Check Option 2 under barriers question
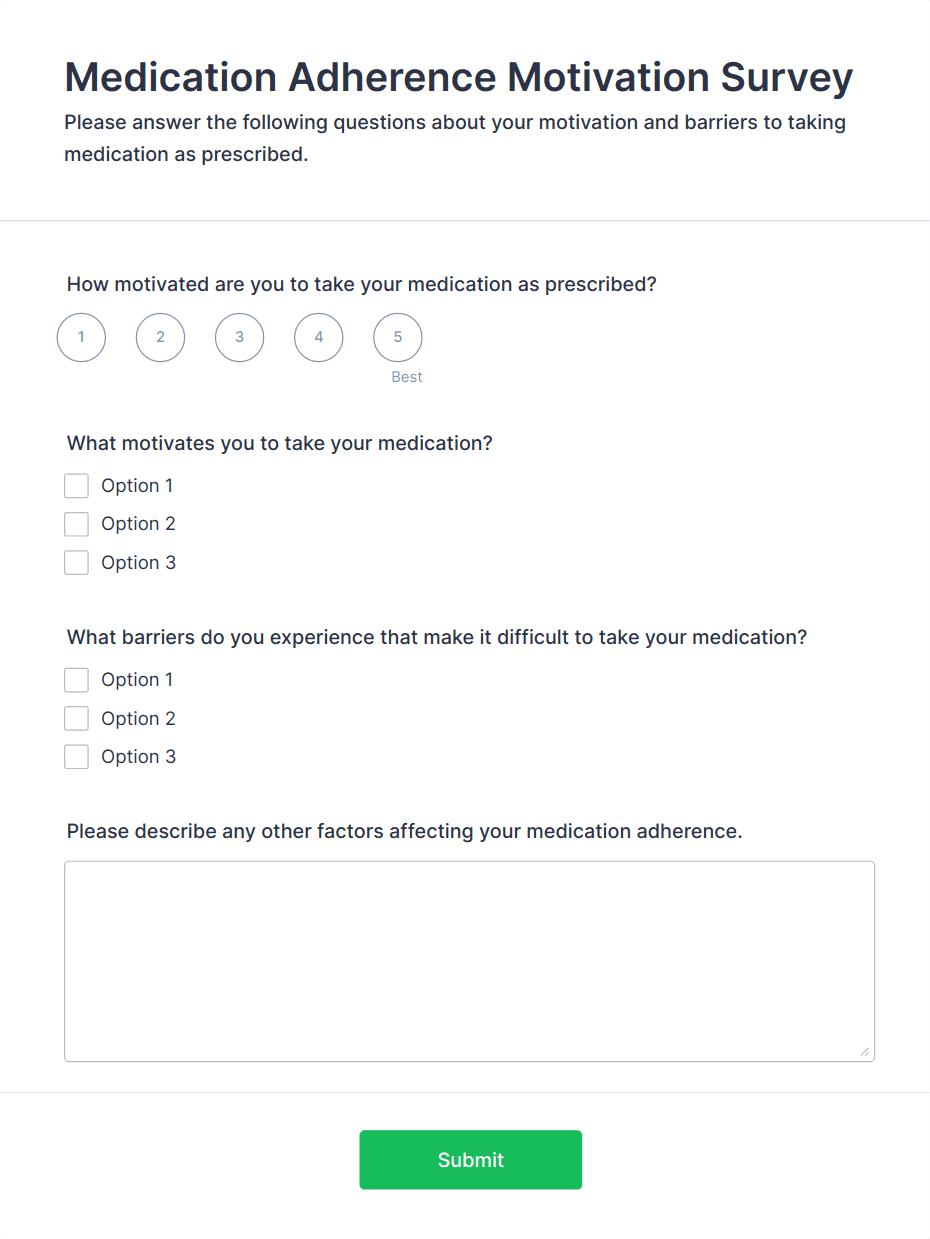The height and width of the screenshot is (1239, 930). pyautogui.click(x=76, y=718)
